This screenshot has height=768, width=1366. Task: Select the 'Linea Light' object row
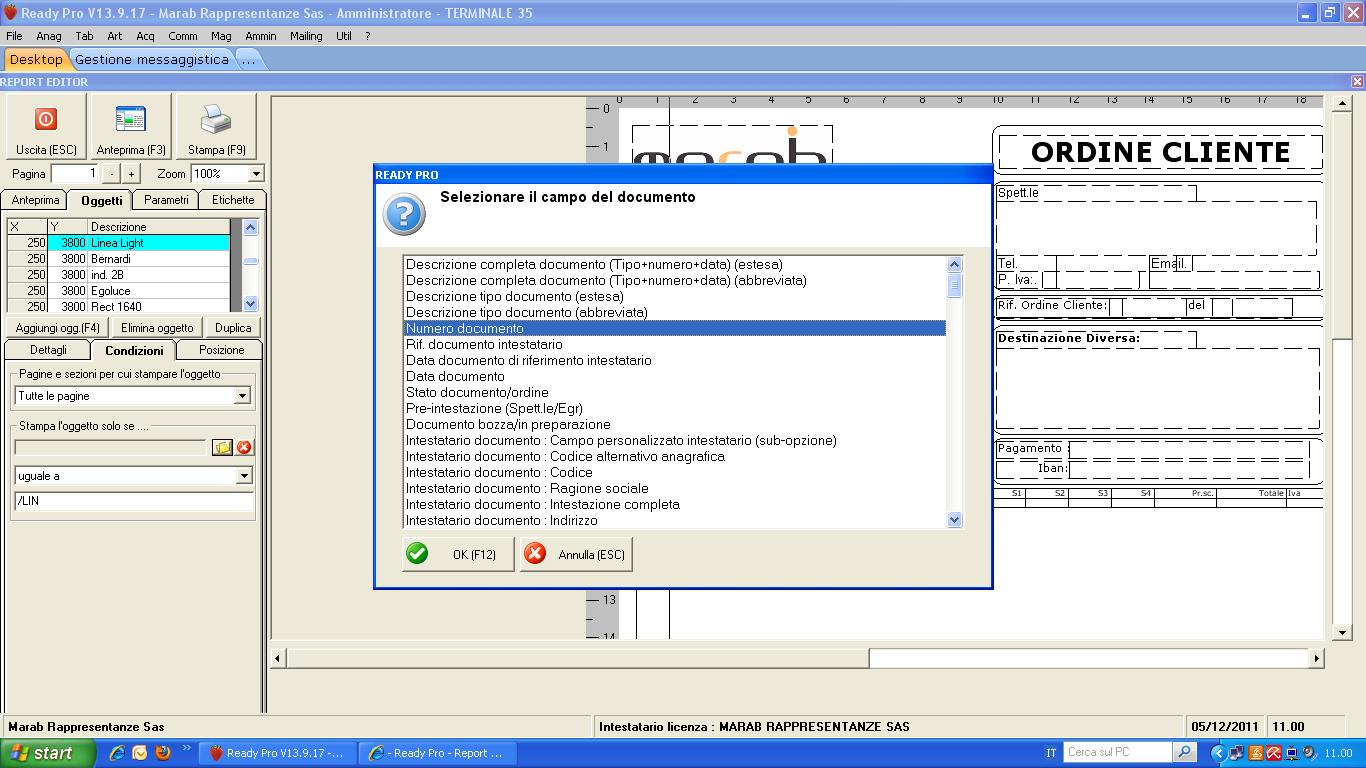[118, 243]
